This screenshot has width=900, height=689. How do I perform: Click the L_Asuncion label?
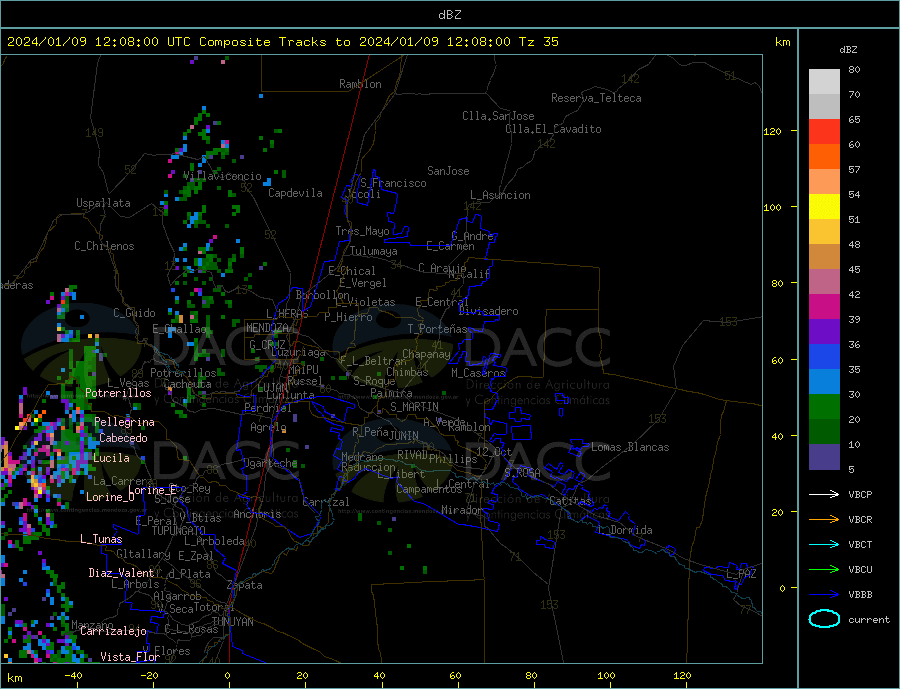tap(501, 195)
